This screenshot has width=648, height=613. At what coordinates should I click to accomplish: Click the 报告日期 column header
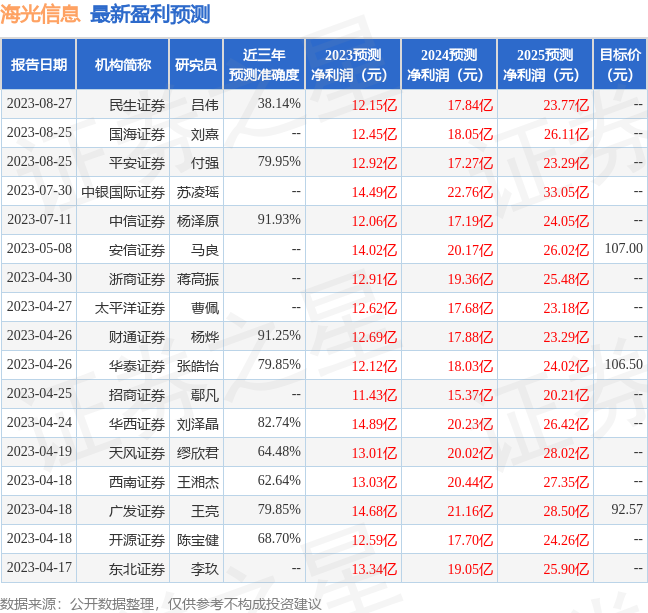(x=39, y=65)
